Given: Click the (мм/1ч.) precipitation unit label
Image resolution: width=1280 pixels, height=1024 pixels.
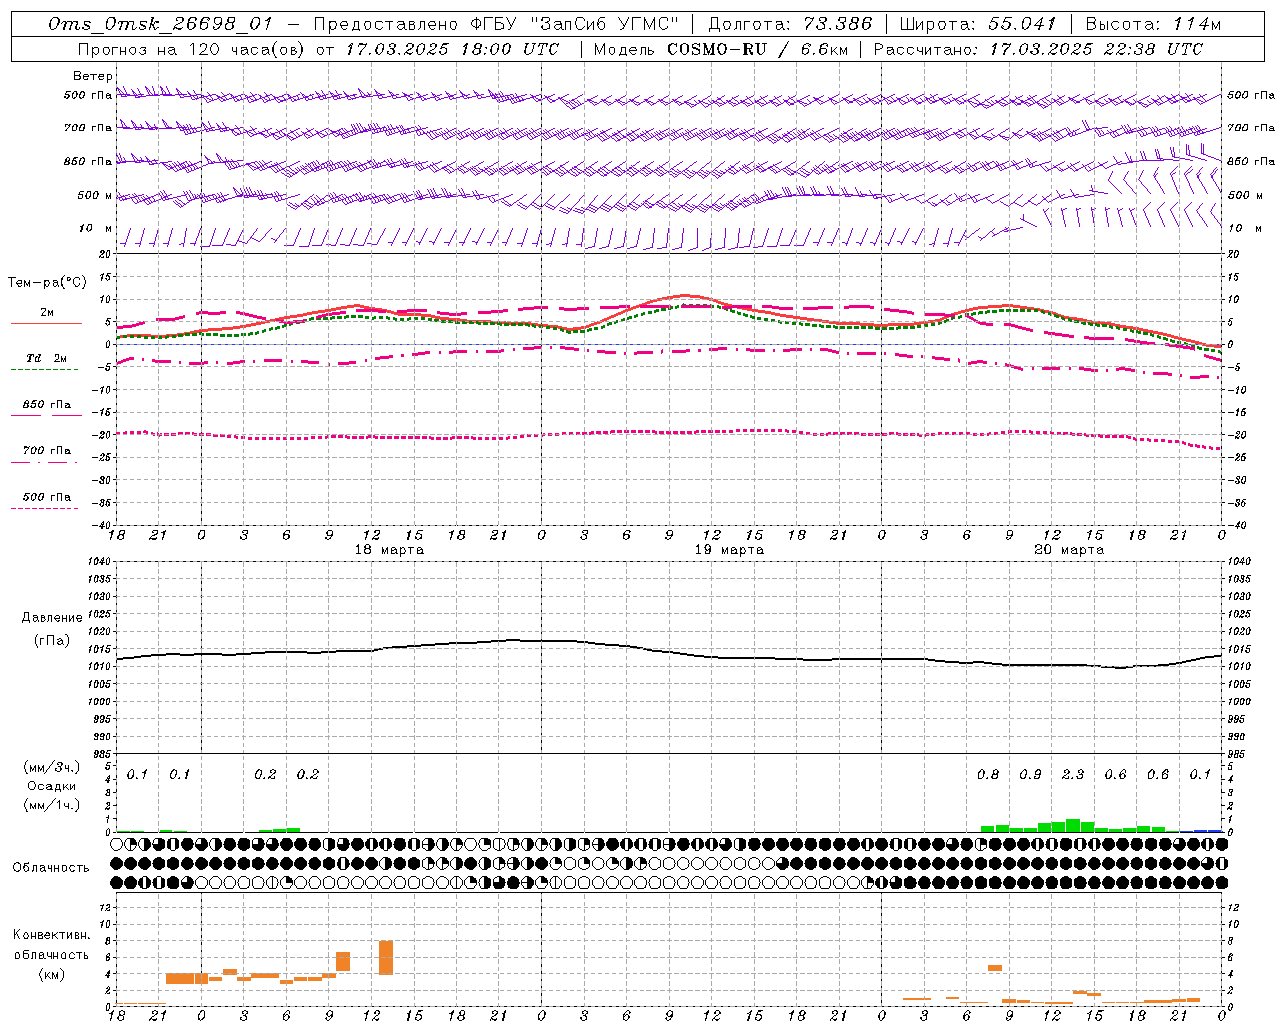Looking at the screenshot, I should 51,805.
